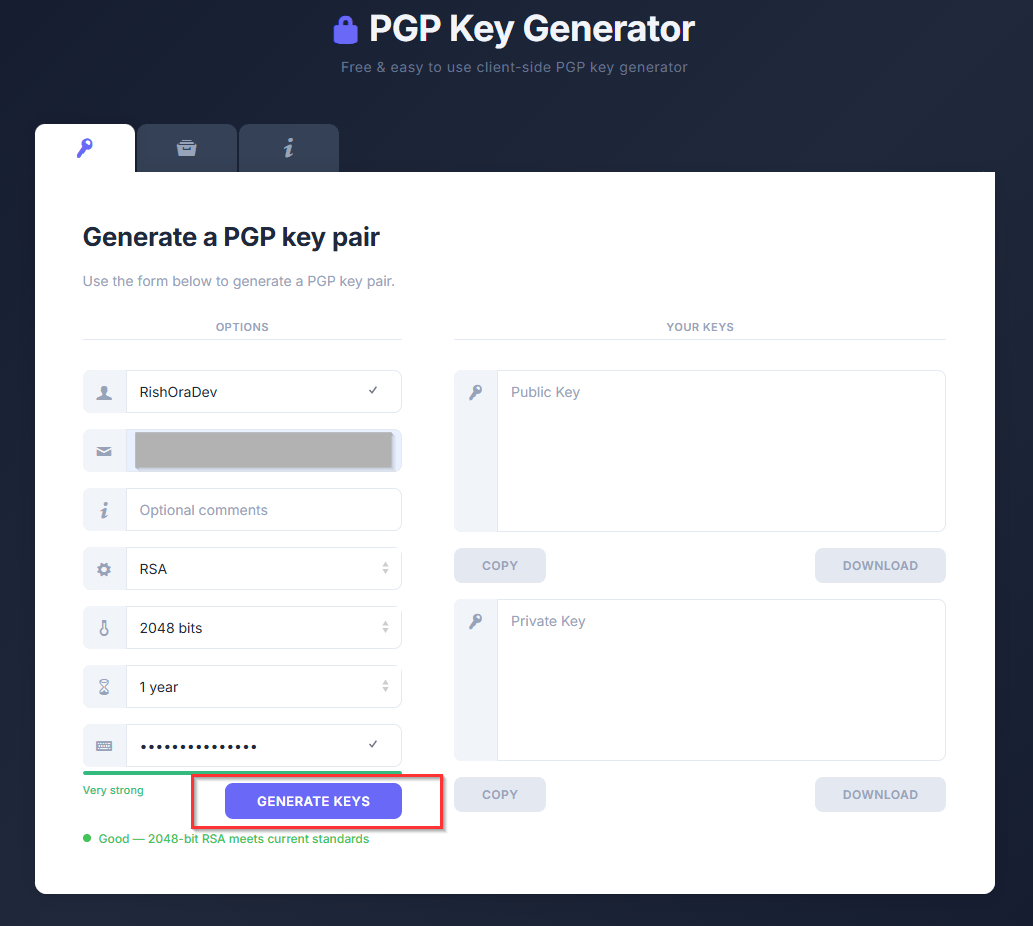This screenshot has width=1033, height=926.
Task: Focus the Optional comments input field
Action: pyautogui.click(x=263, y=510)
